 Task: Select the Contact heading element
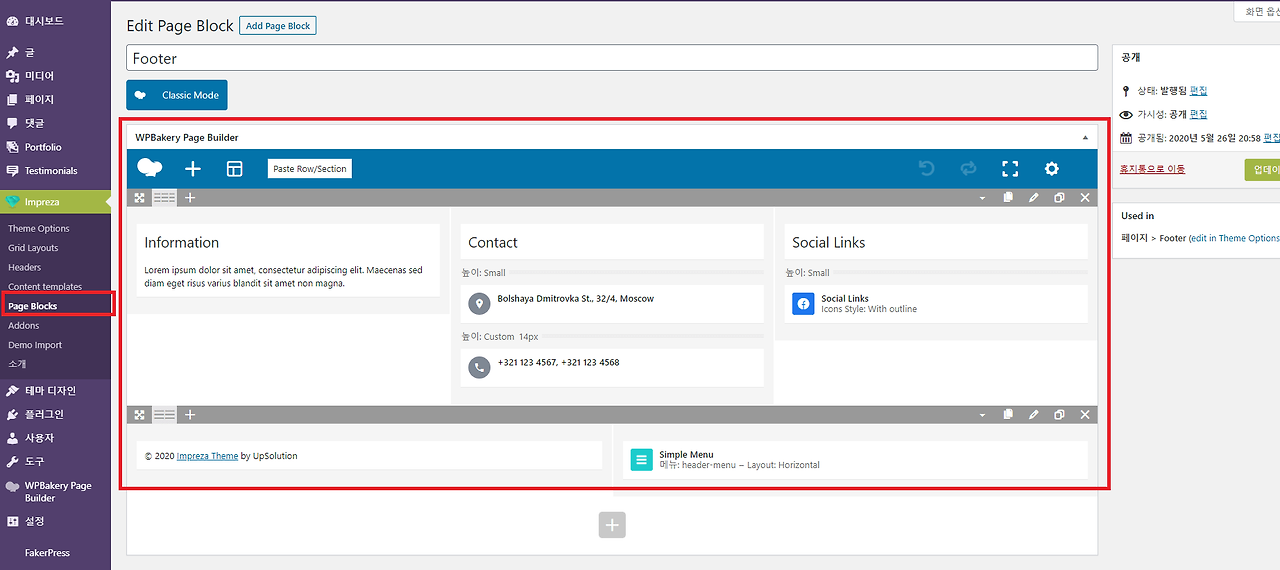(612, 242)
